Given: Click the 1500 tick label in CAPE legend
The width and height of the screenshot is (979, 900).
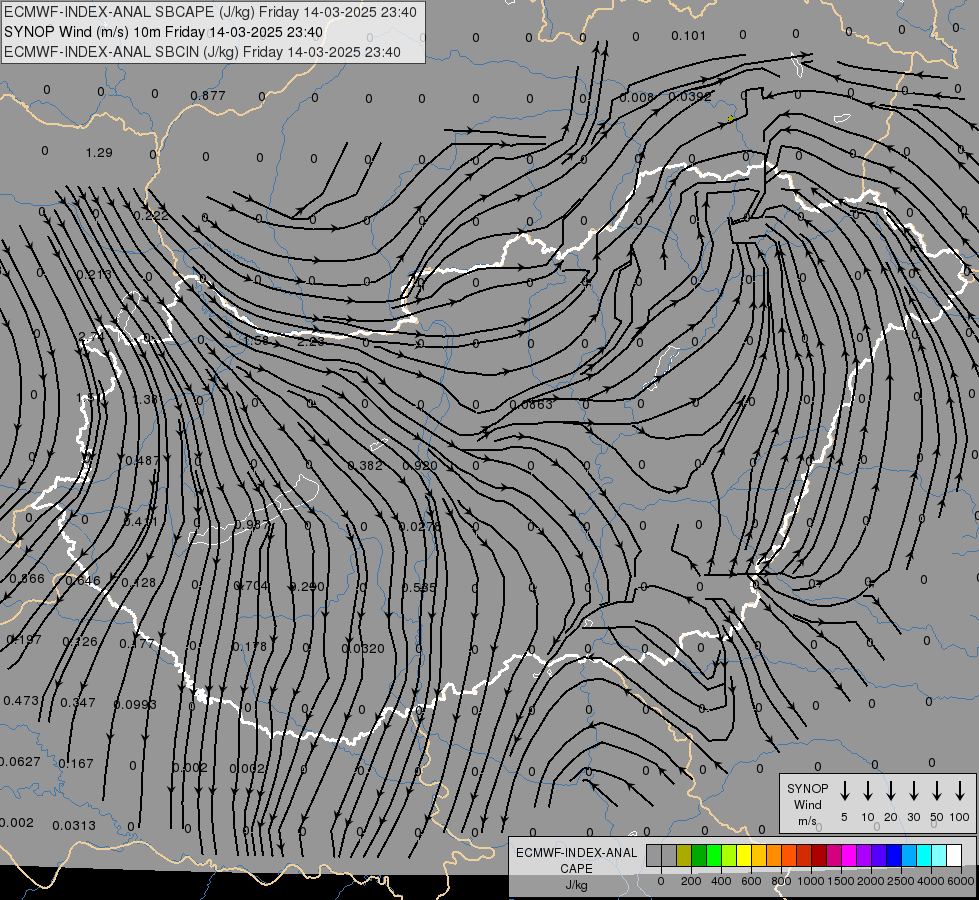Looking at the screenshot, I should pos(841,881).
